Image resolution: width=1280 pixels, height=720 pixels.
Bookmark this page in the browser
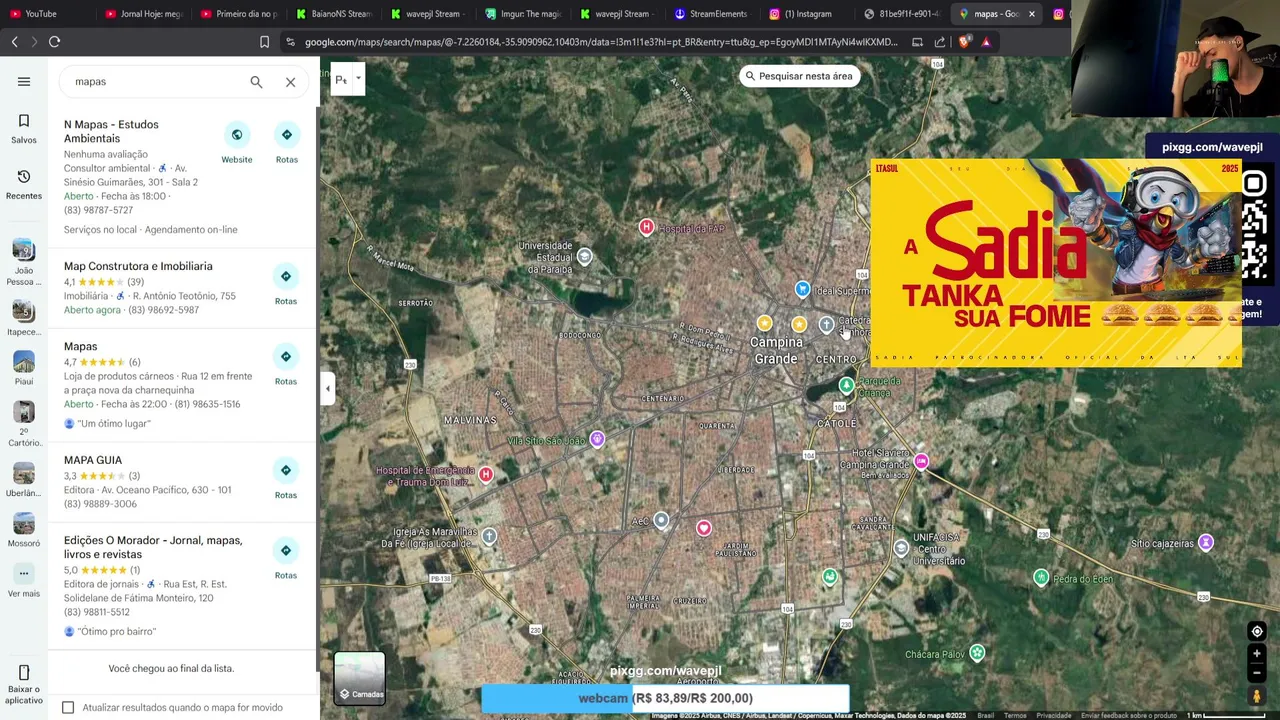(x=264, y=42)
